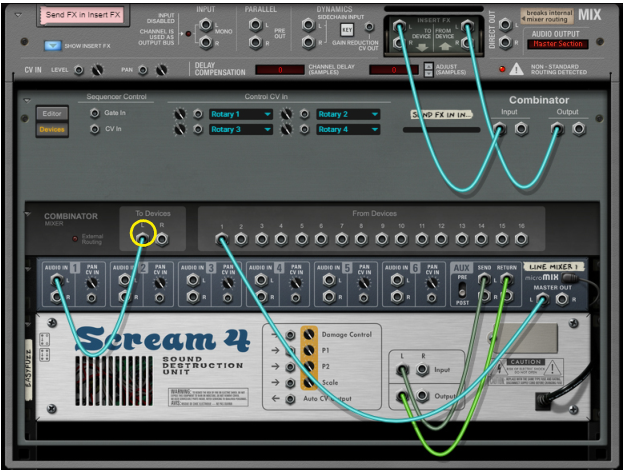Open the Rotary 2 CV dropdown
The image size is (624, 470).
pos(348,114)
